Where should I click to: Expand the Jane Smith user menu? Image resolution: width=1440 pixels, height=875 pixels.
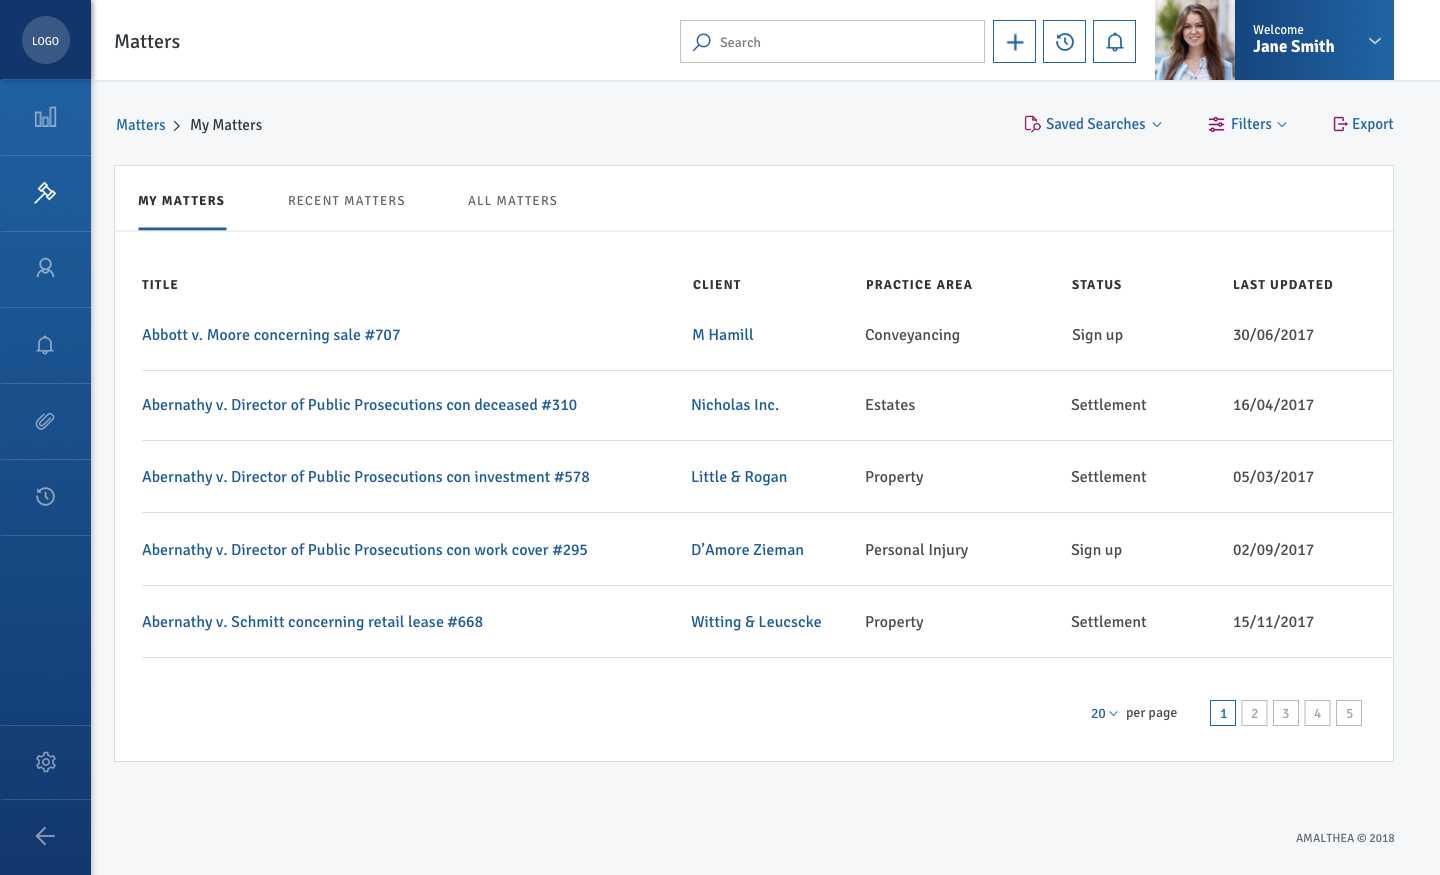[x=1374, y=41]
